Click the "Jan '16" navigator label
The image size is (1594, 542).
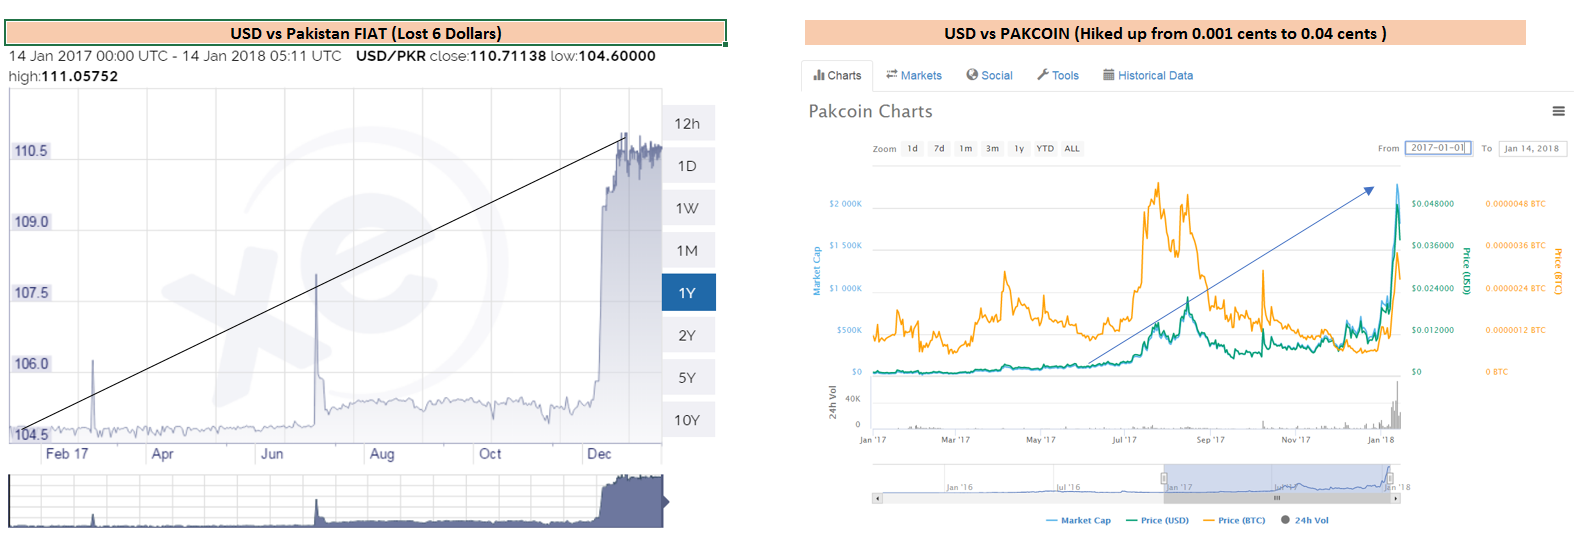click(959, 487)
